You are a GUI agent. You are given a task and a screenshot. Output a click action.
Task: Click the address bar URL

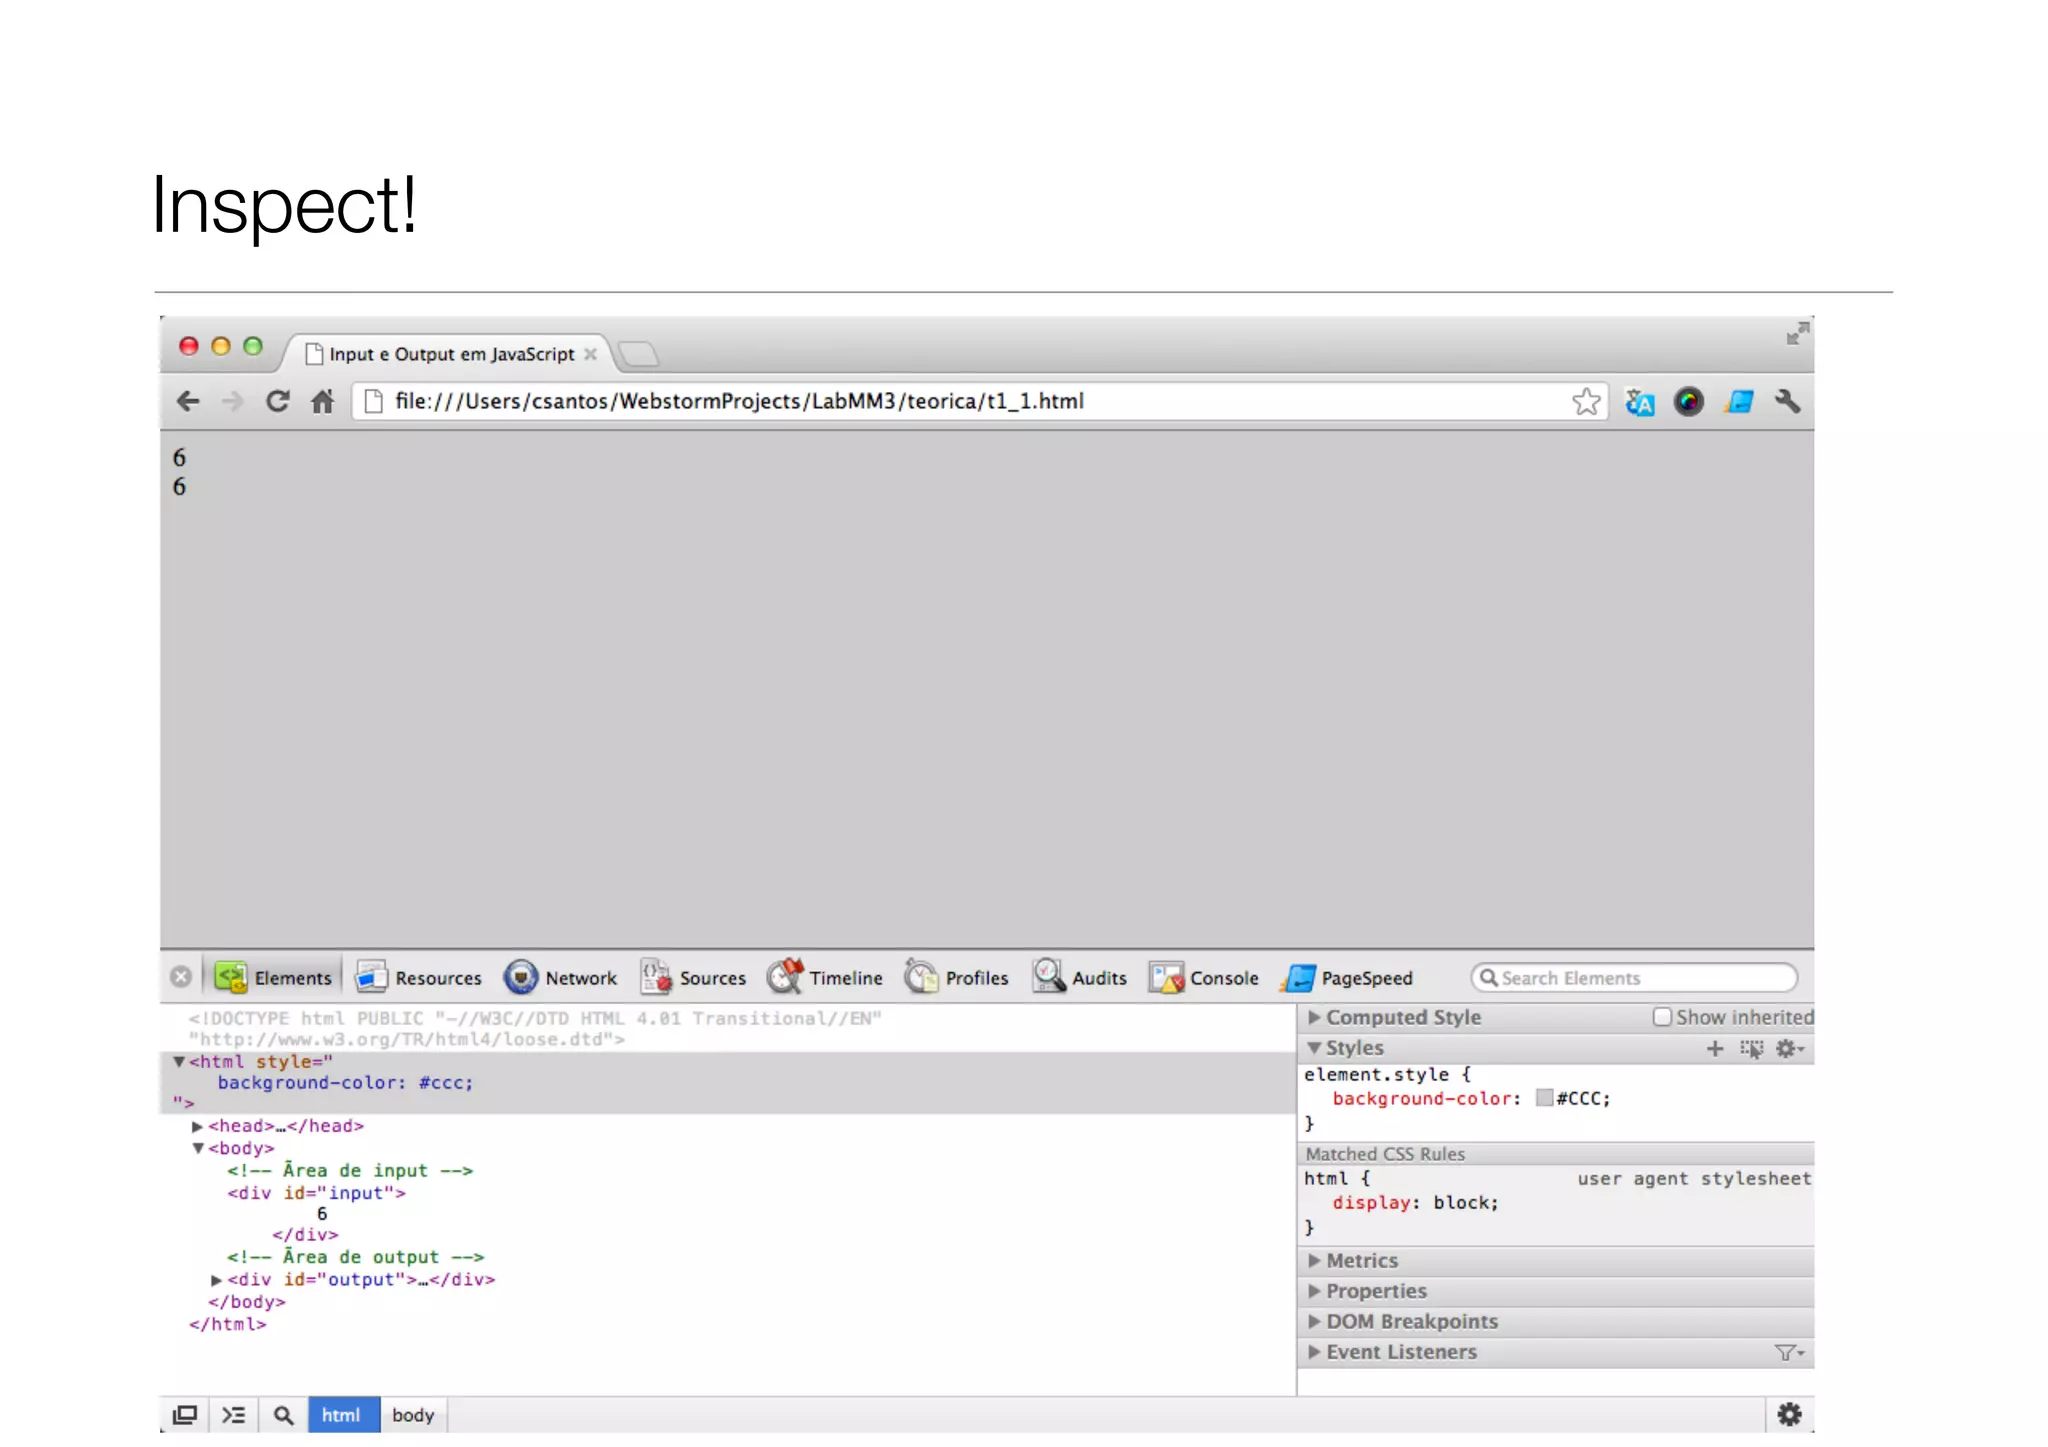pyautogui.click(x=739, y=401)
